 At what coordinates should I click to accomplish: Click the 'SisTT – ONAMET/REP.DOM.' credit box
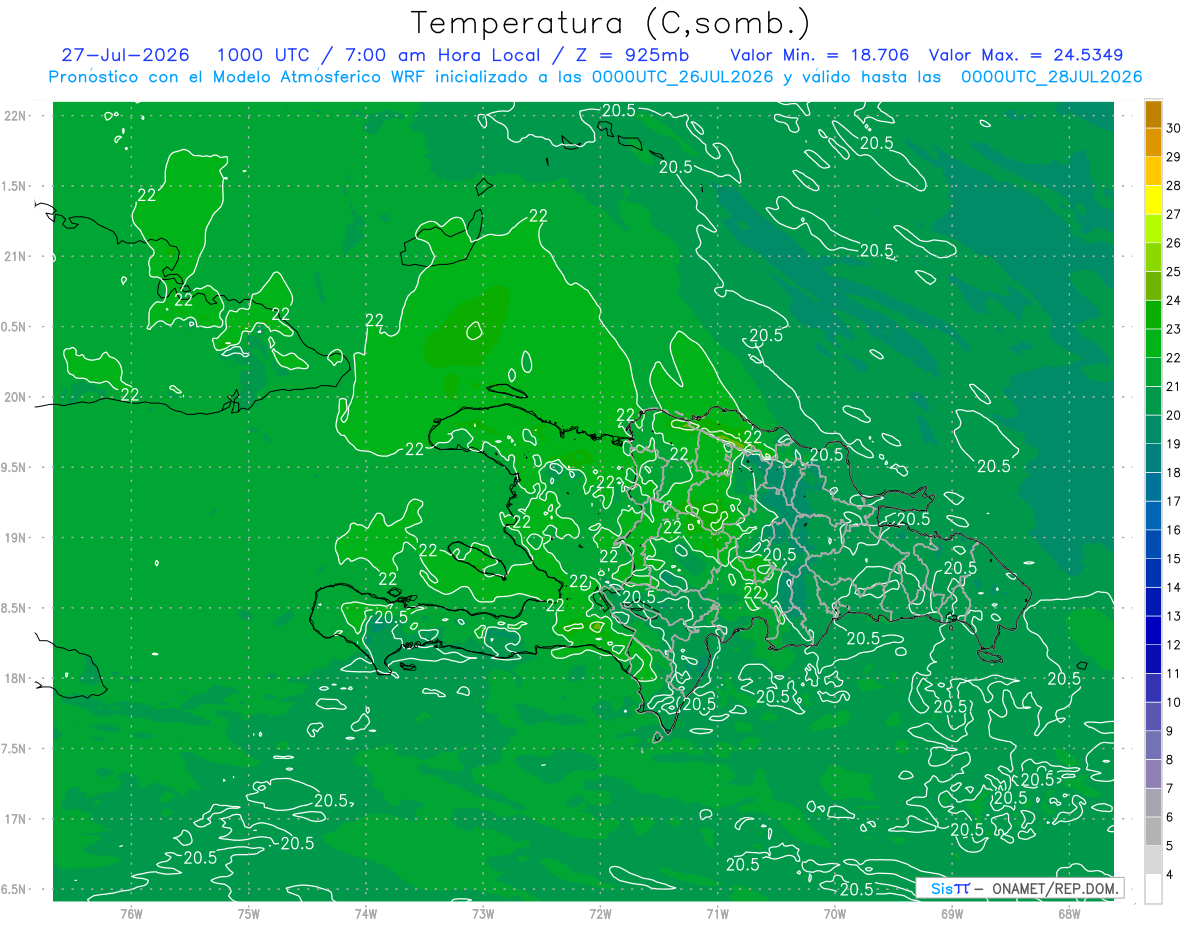[x=1019, y=888]
